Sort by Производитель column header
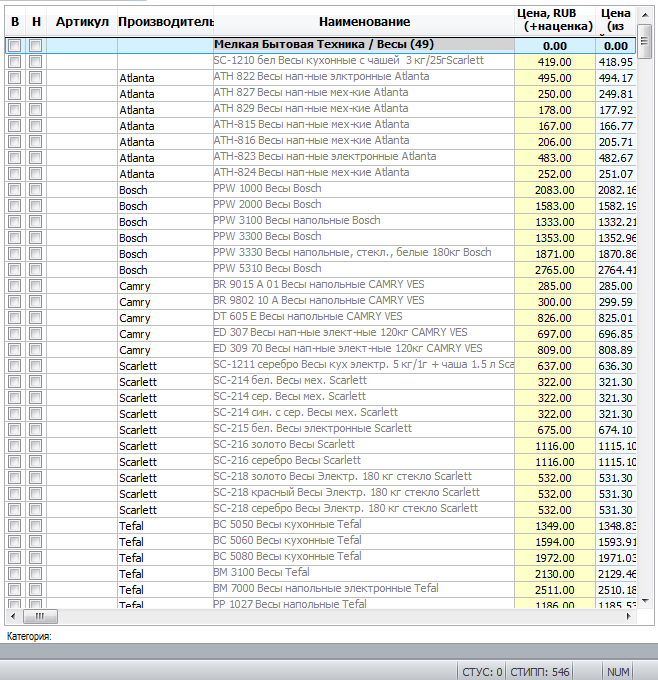 pyautogui.click(x=165, y=21)
